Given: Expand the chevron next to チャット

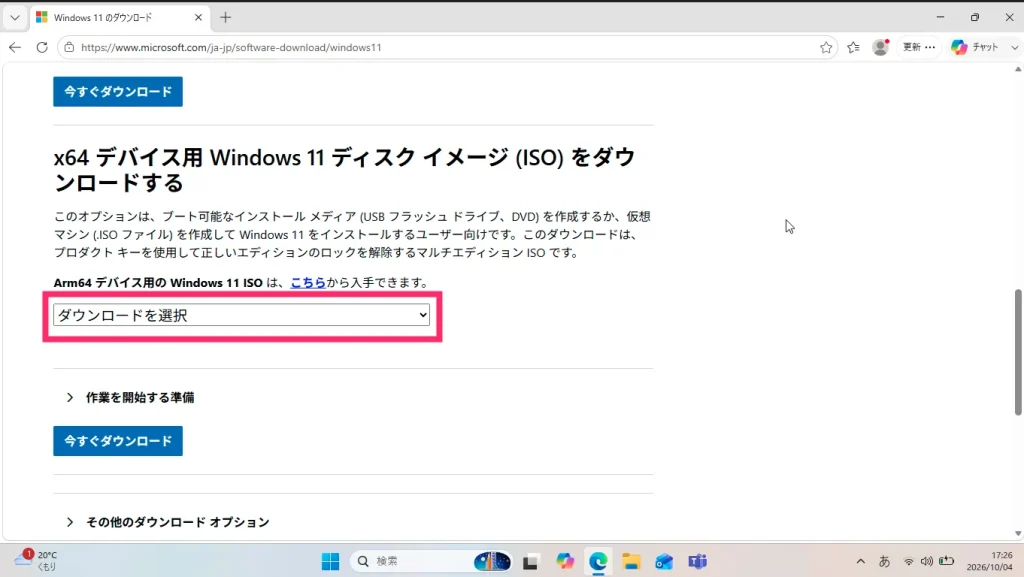Looking at the screenshot, I should tap(1014, 47).
